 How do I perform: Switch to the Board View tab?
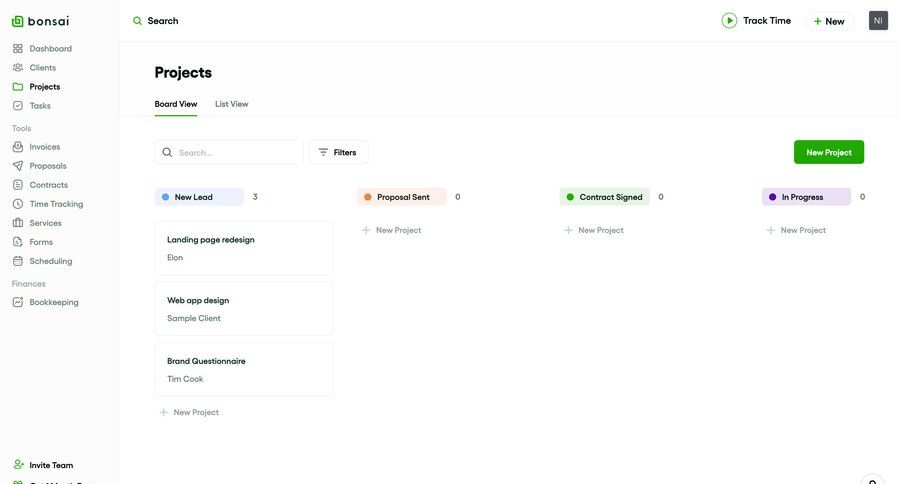click(x=176, y=104)
